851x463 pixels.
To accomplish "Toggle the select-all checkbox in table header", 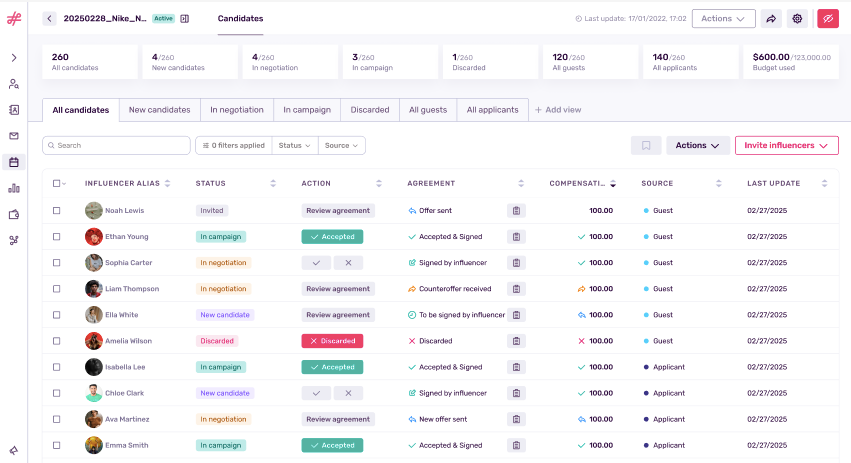I will tap(57, 183).
